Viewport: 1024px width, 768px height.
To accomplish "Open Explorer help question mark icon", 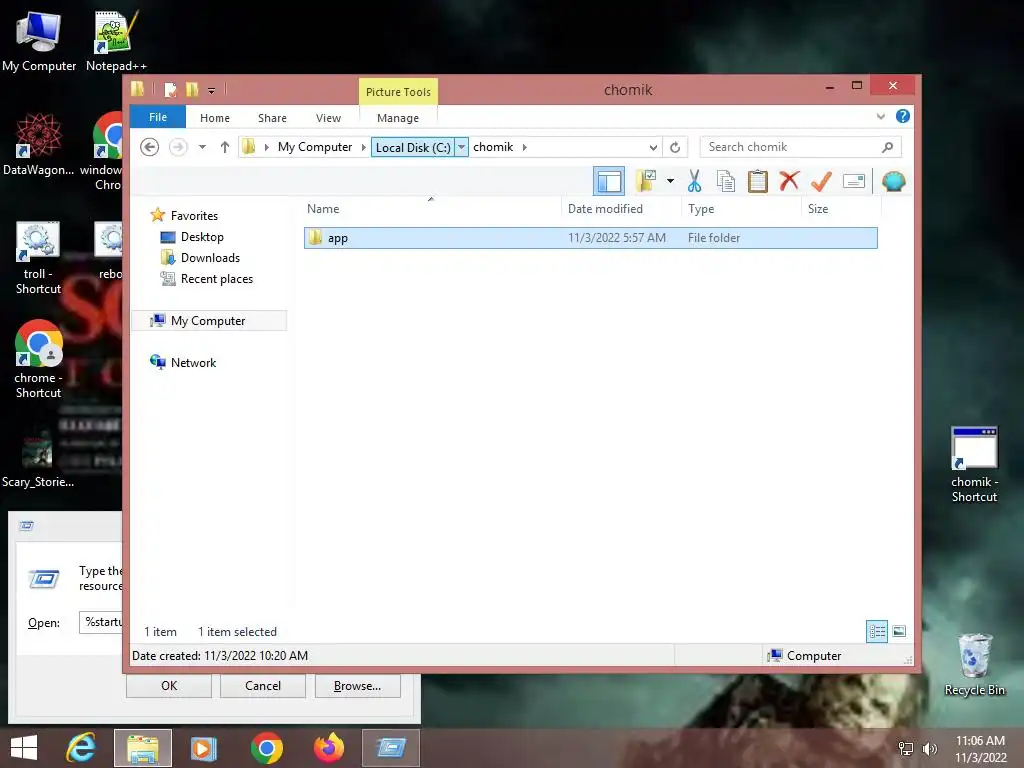I will [903, 116].
